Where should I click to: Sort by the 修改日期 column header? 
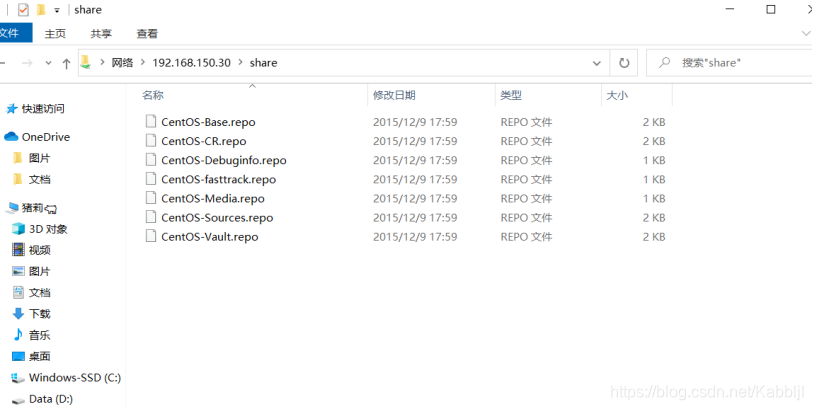tap(394, 95)
